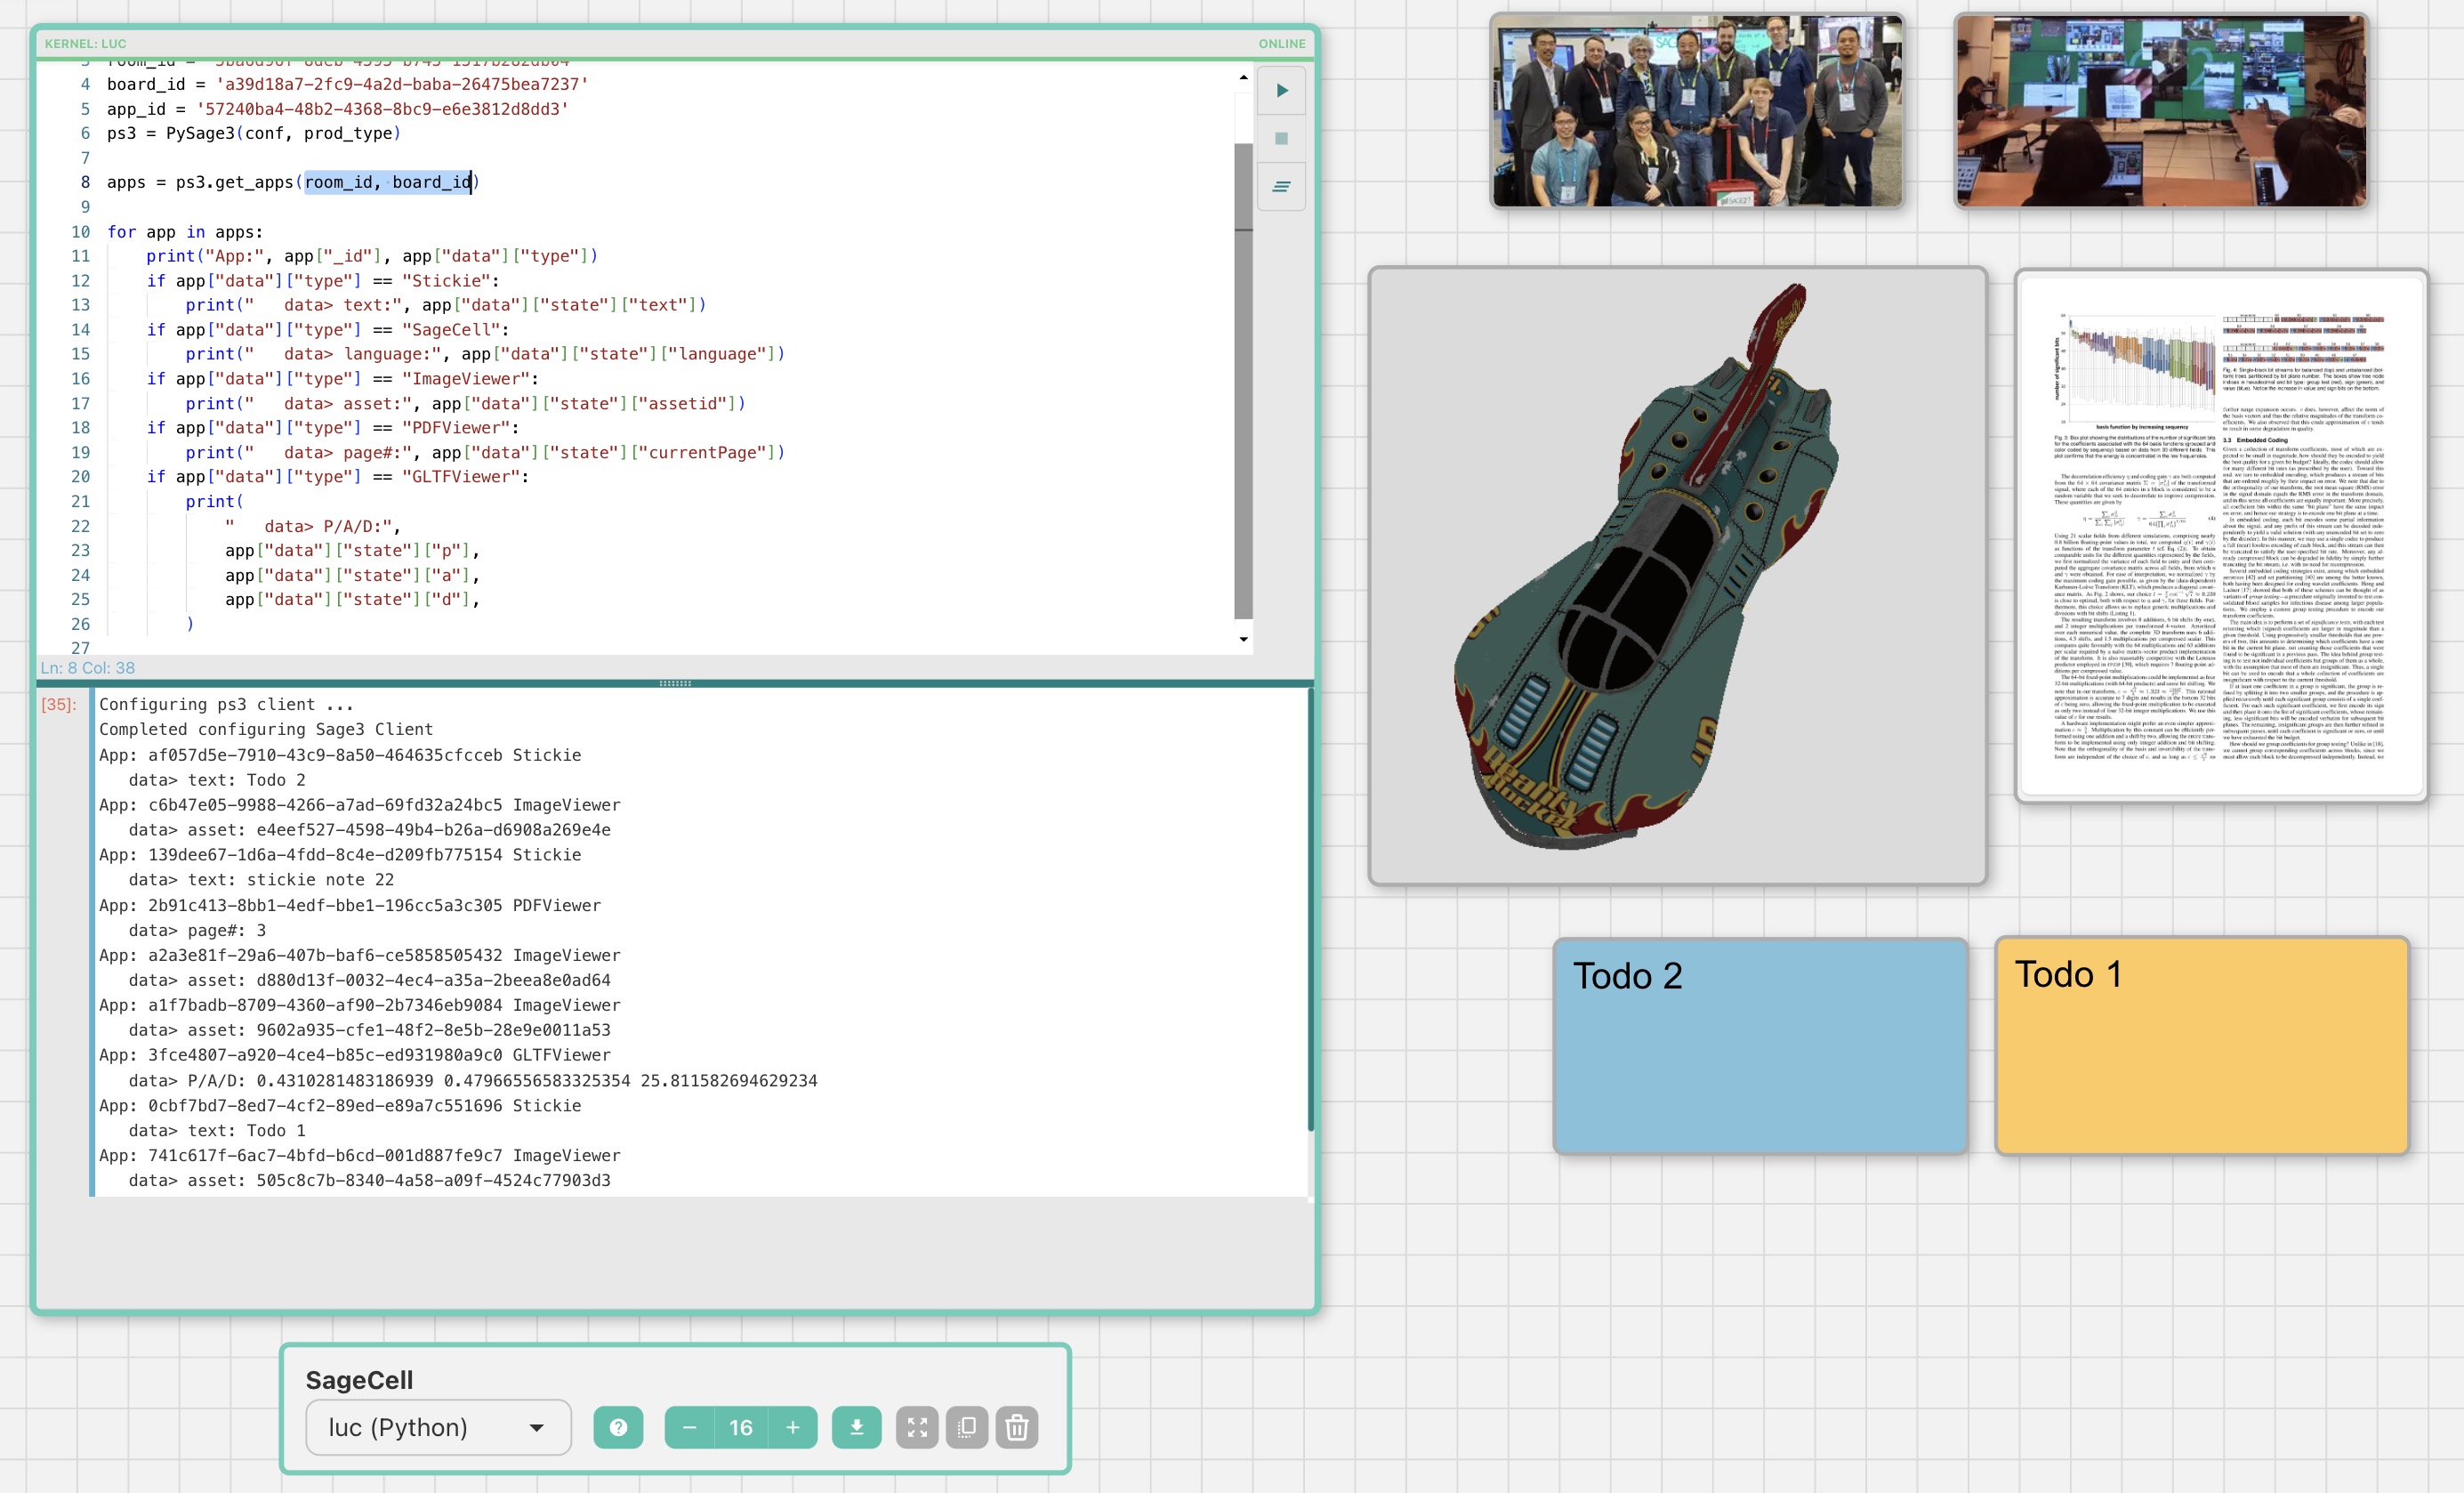This screenshot has width=2464, height=1493.
Task: Click the KERNEL: LUC label
Action: coord(86,44)
